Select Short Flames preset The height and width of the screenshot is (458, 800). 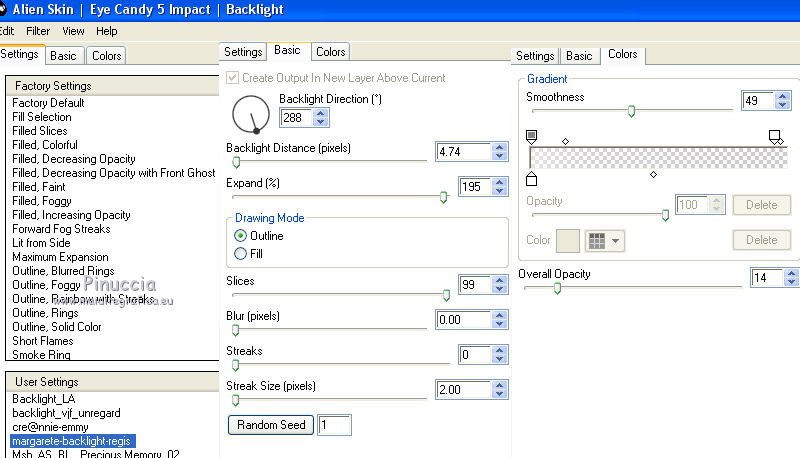tap(43, 341)
